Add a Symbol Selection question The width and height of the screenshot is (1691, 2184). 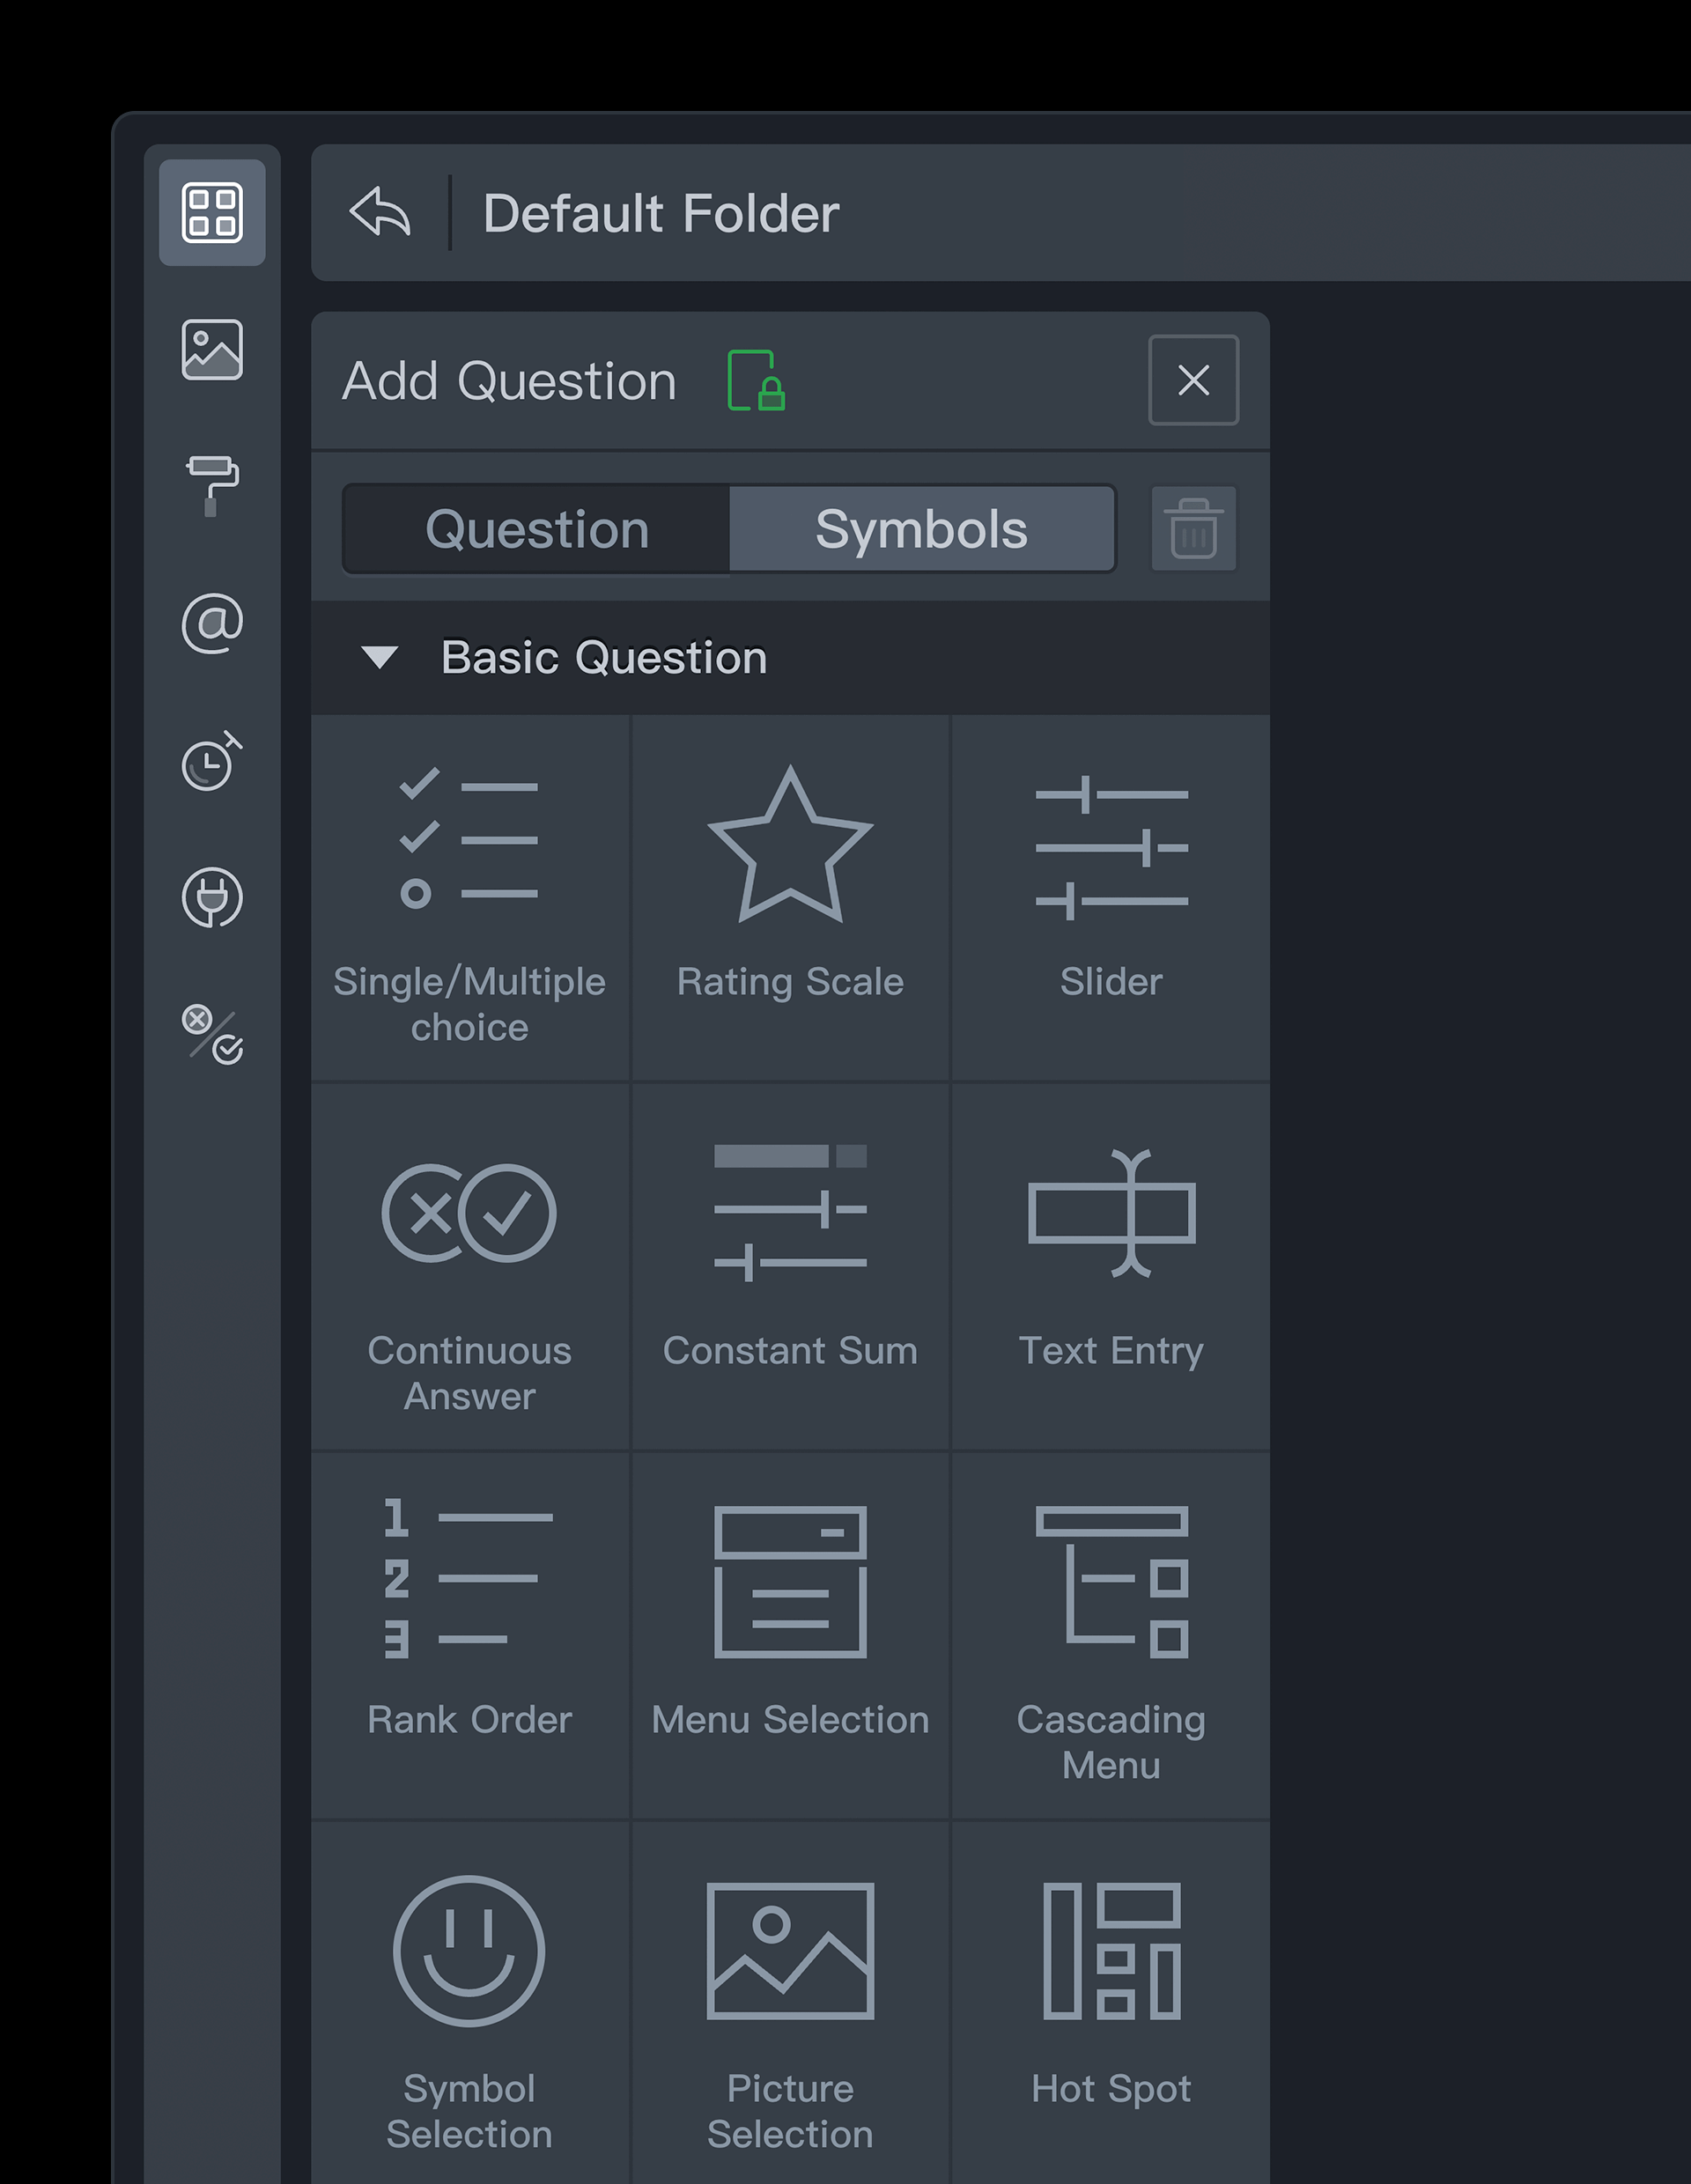(x=470, y=2003)
